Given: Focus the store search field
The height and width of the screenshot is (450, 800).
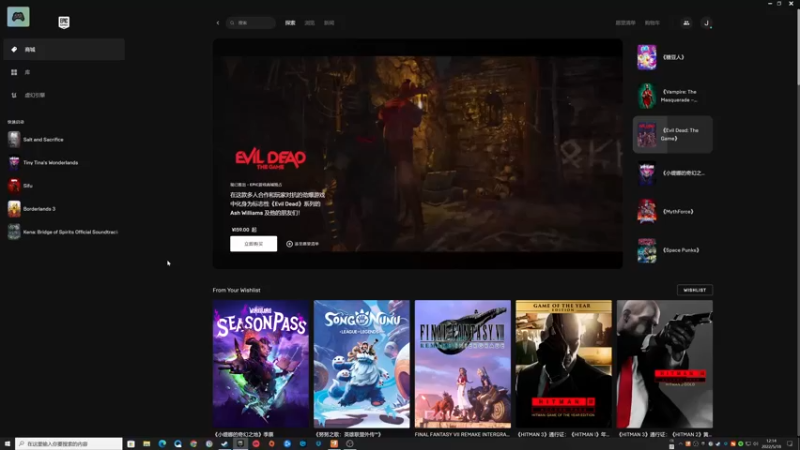Looking at the screenshot, I should (x=251, y=23).
